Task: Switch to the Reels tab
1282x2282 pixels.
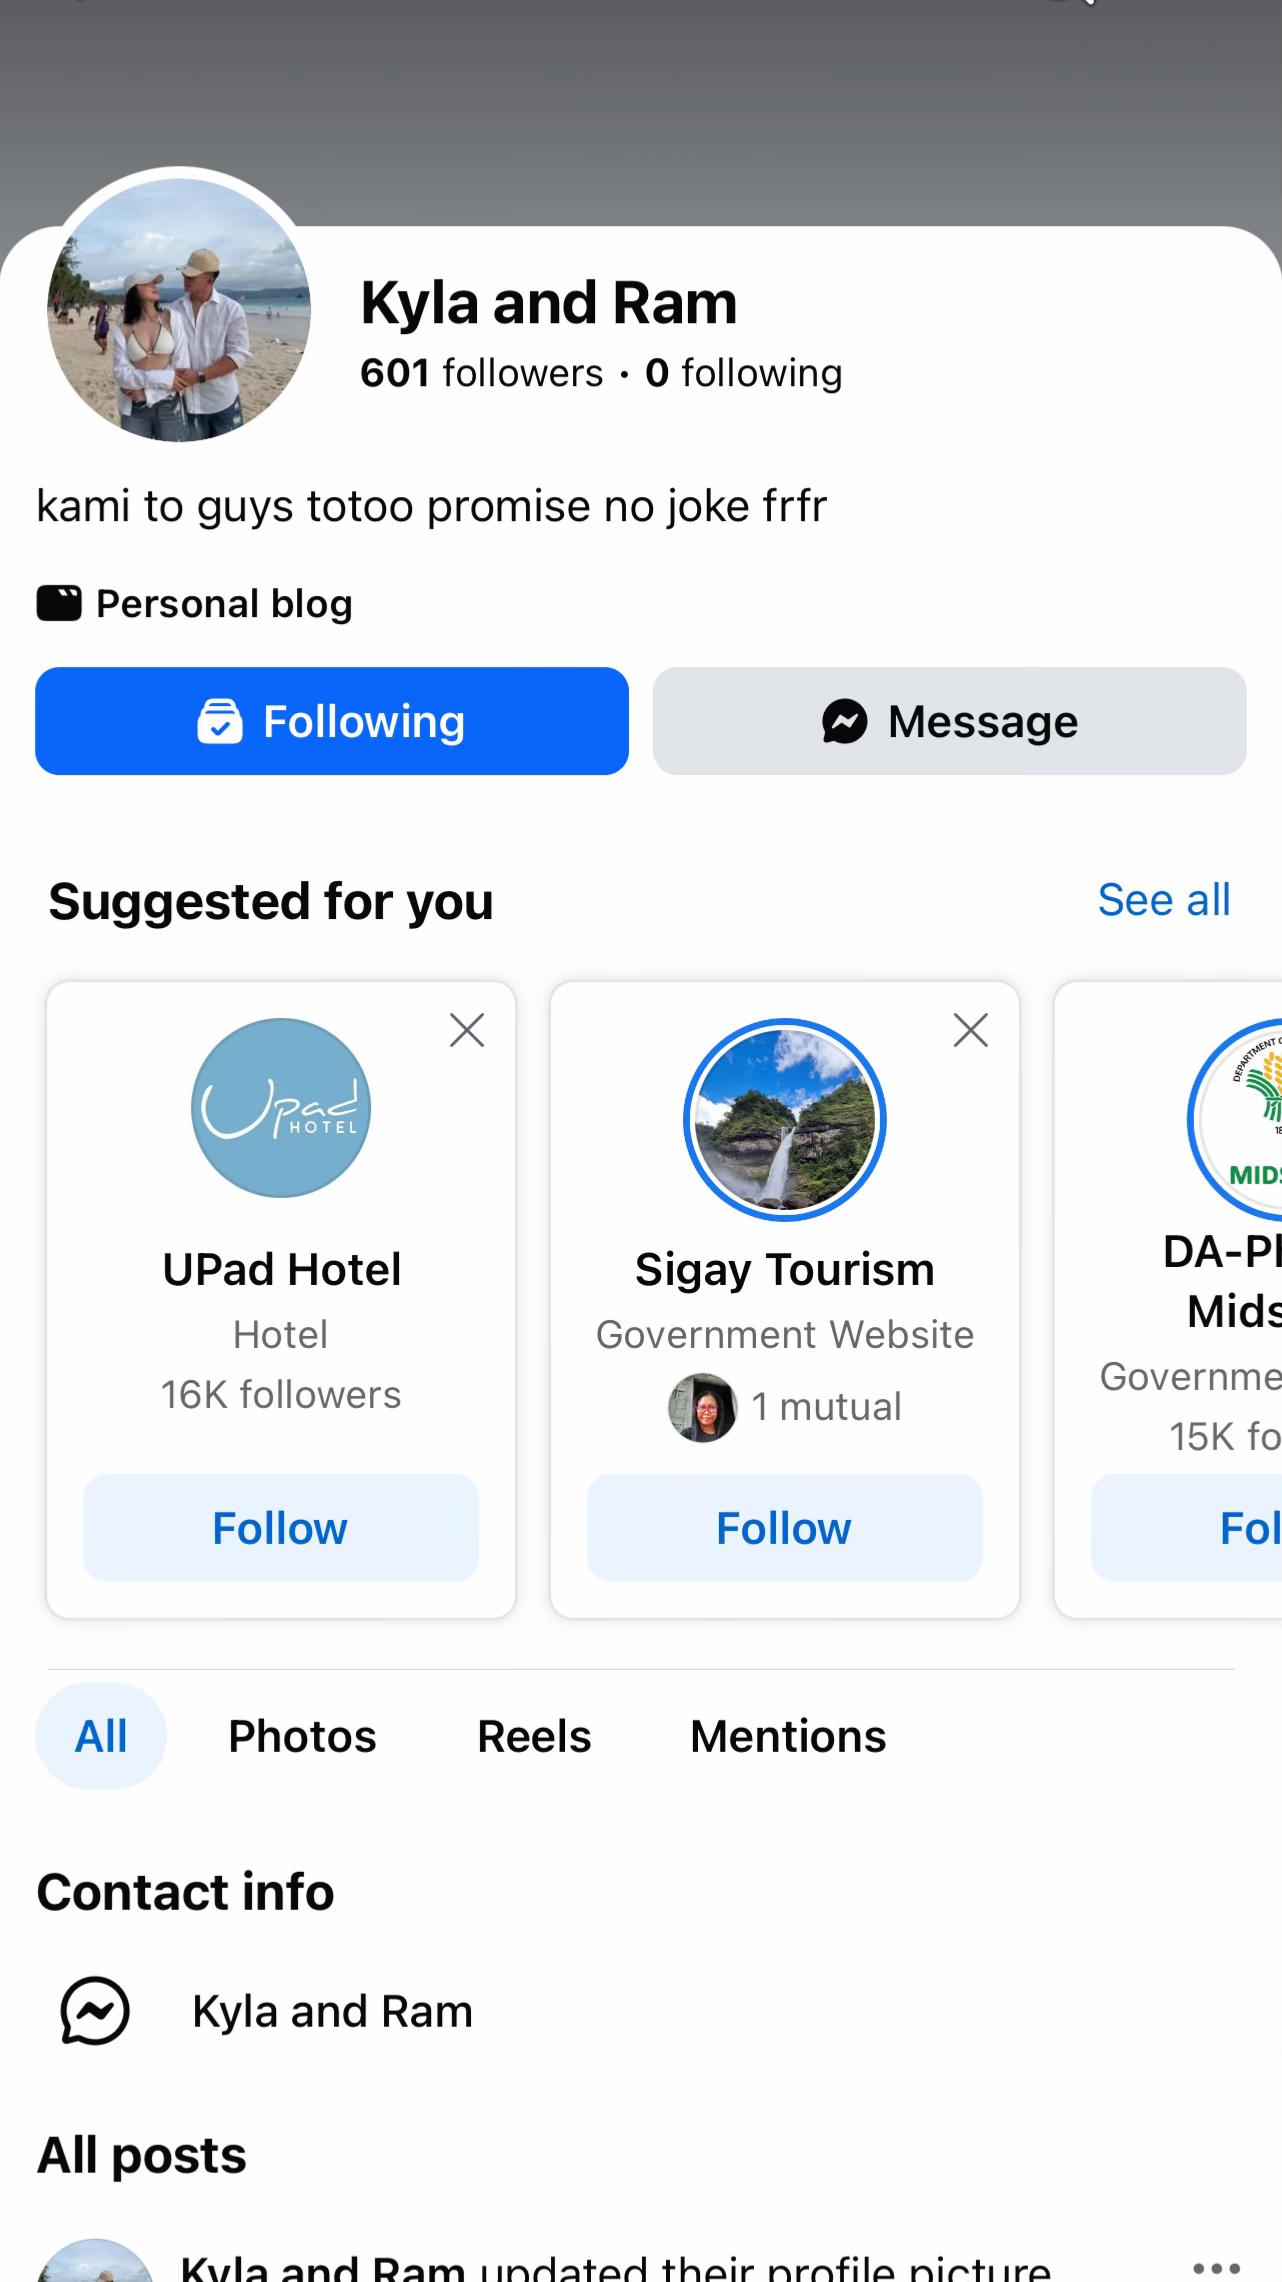Action: click(534, 1736)
